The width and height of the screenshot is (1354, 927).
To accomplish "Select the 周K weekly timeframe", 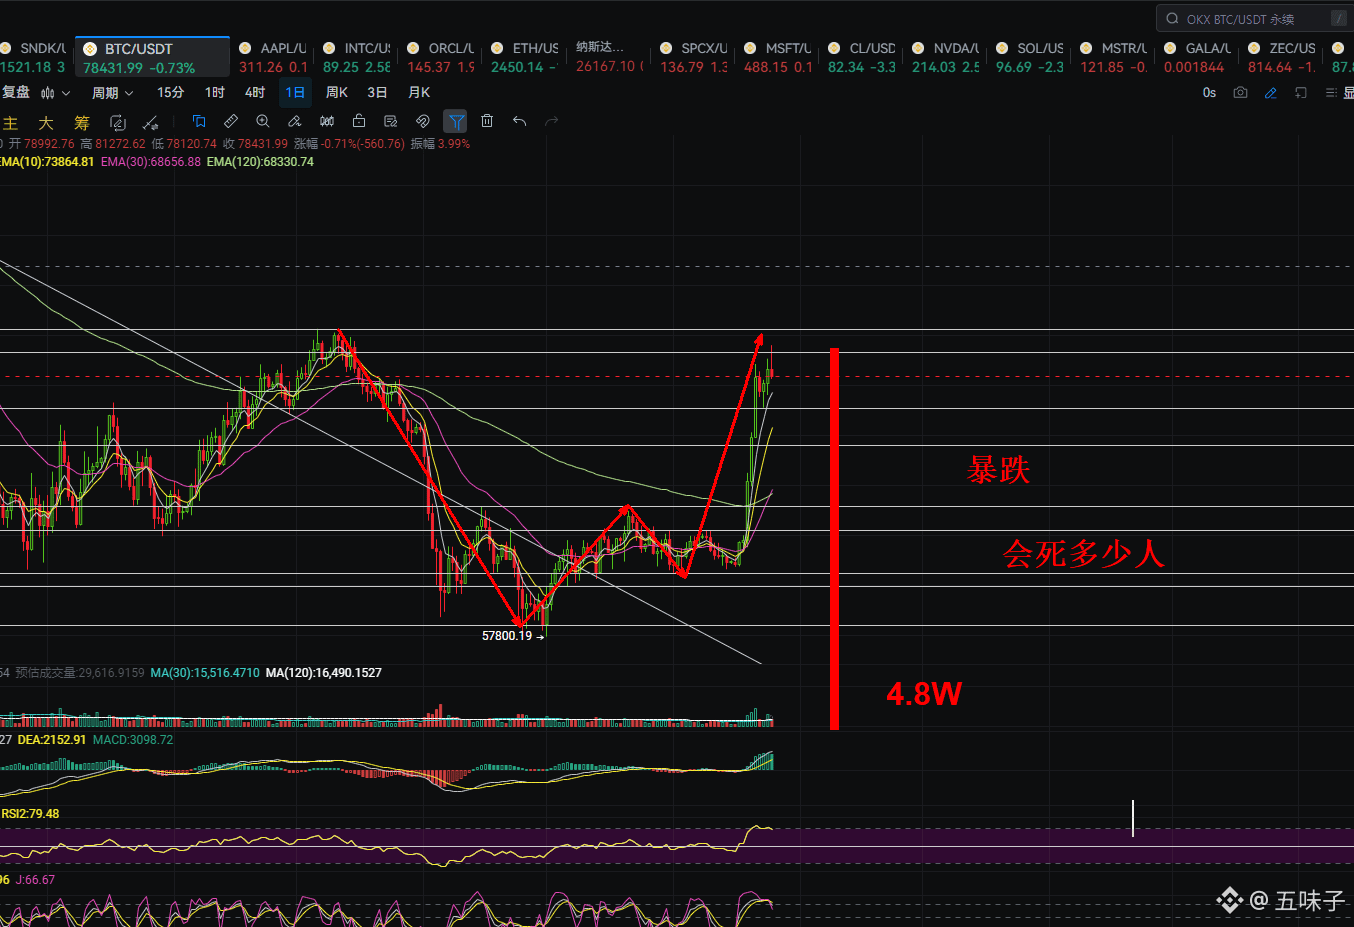I will point(337,93).
